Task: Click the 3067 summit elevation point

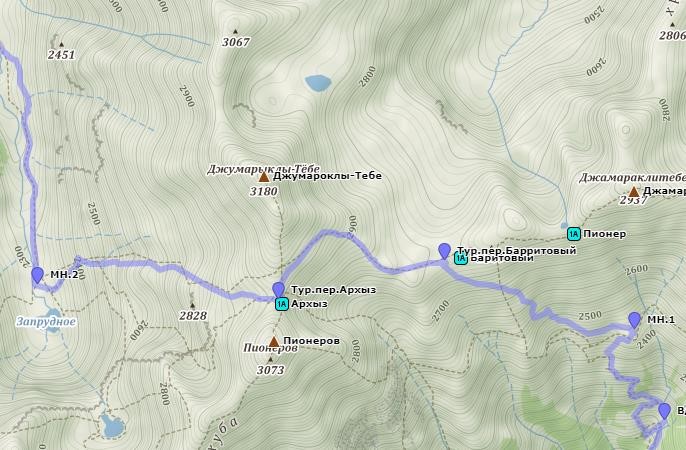Action: pos(235,31)
